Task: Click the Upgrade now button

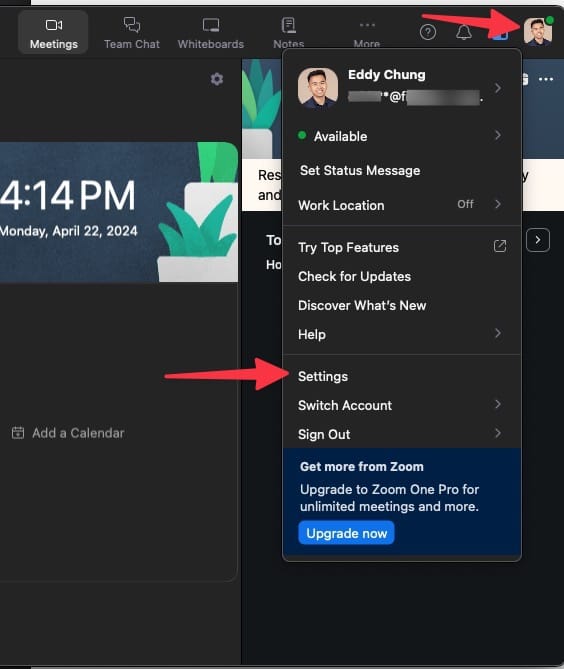Action: click(346, 533)
